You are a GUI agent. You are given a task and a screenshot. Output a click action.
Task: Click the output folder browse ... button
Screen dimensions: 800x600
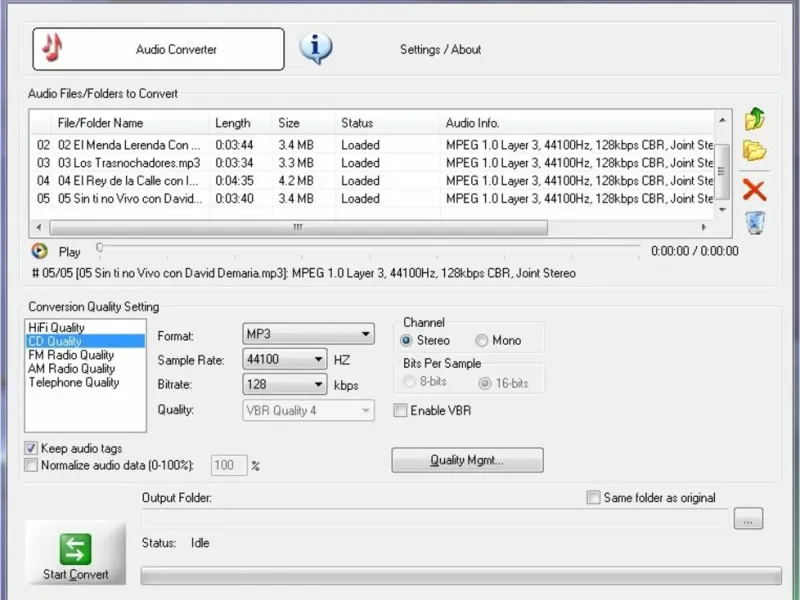(x=748, y=519)
